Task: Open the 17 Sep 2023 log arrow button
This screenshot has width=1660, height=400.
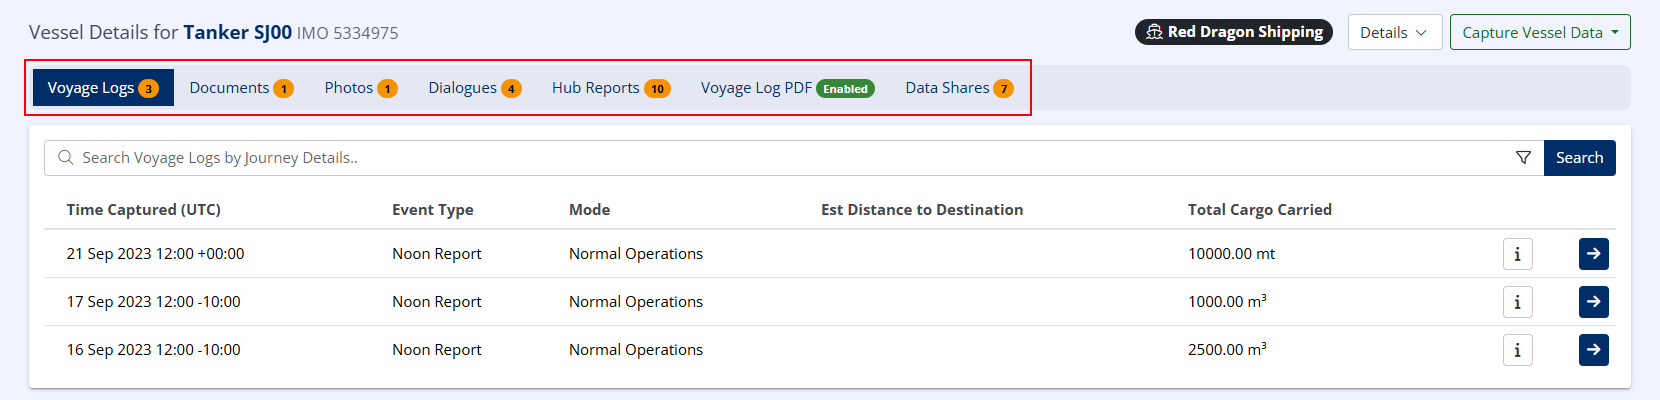Action: [1593, 302]
